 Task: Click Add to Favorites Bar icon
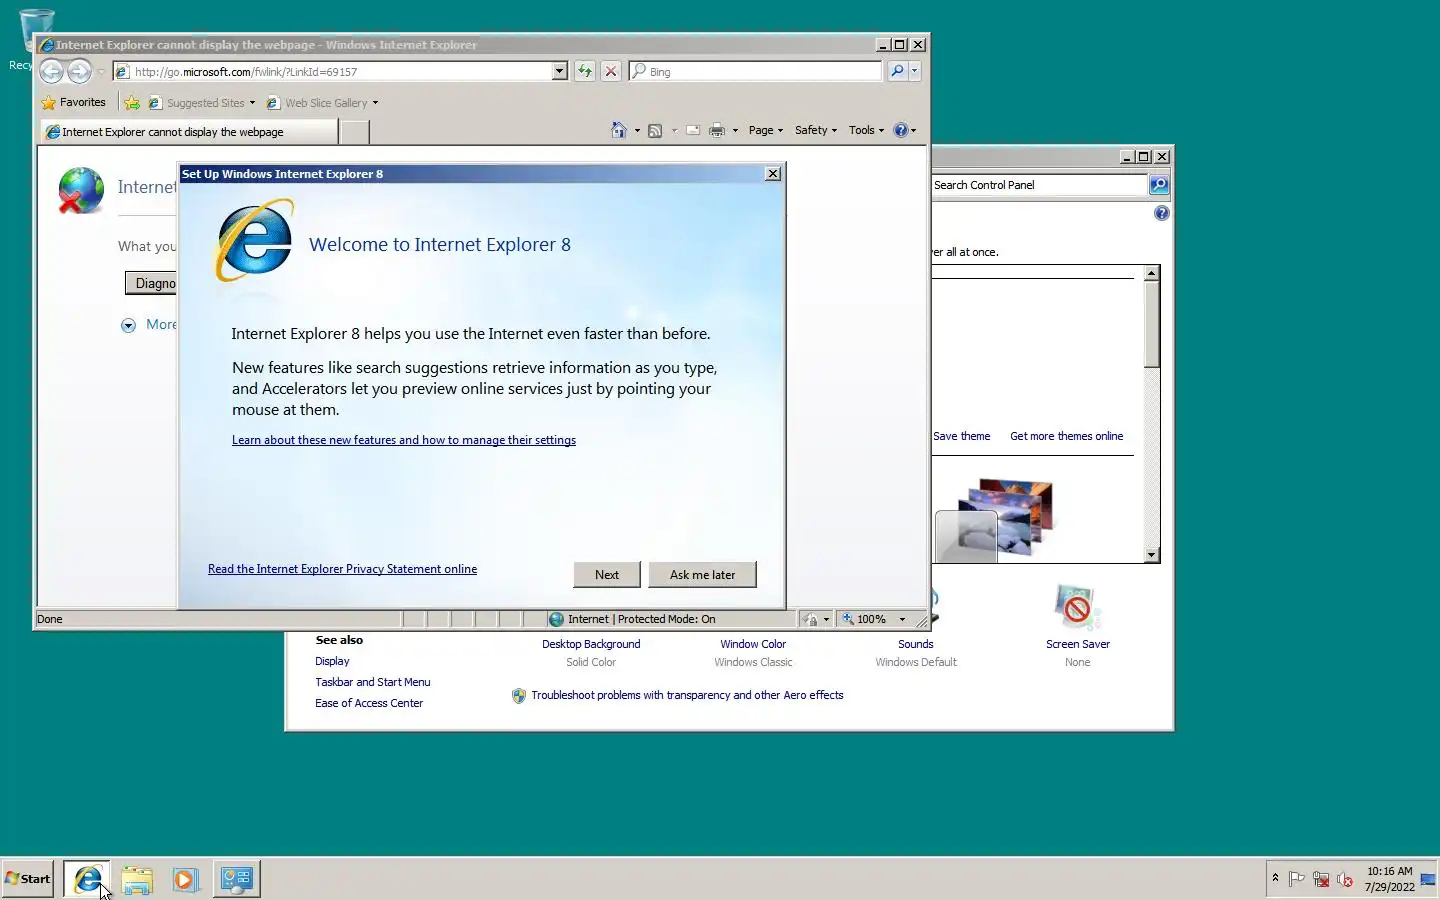point(132,102)
